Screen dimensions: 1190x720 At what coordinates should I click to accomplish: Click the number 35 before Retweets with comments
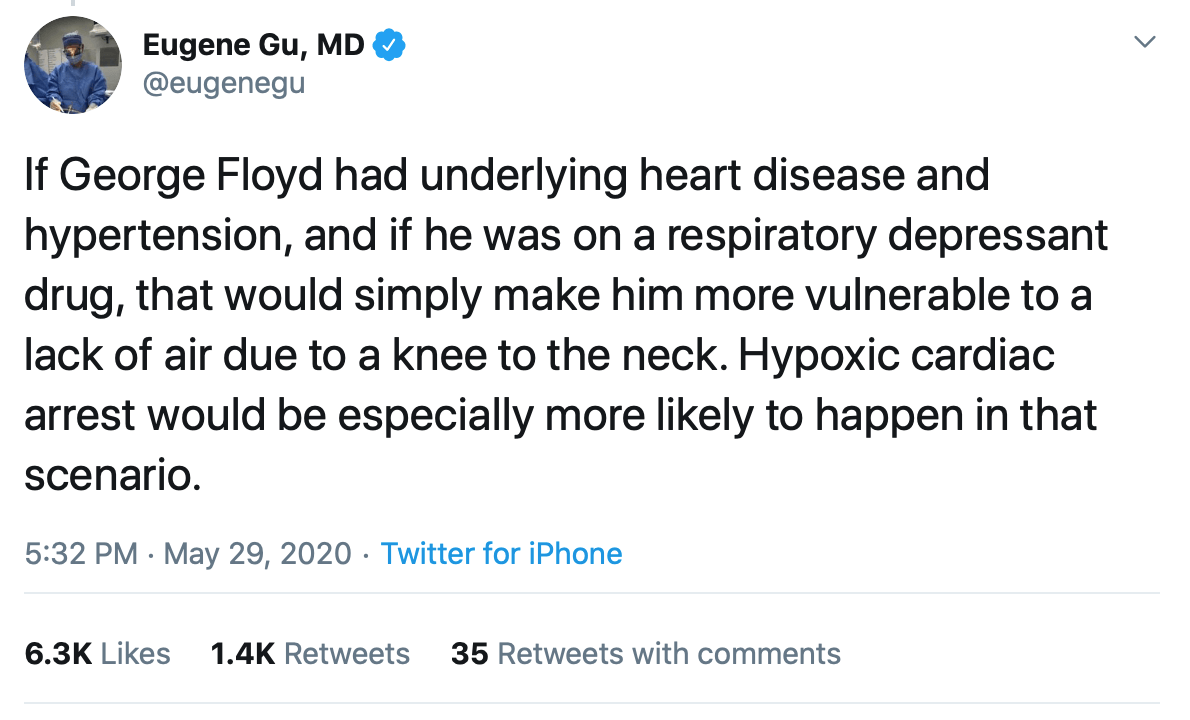(x=470, y=654)
